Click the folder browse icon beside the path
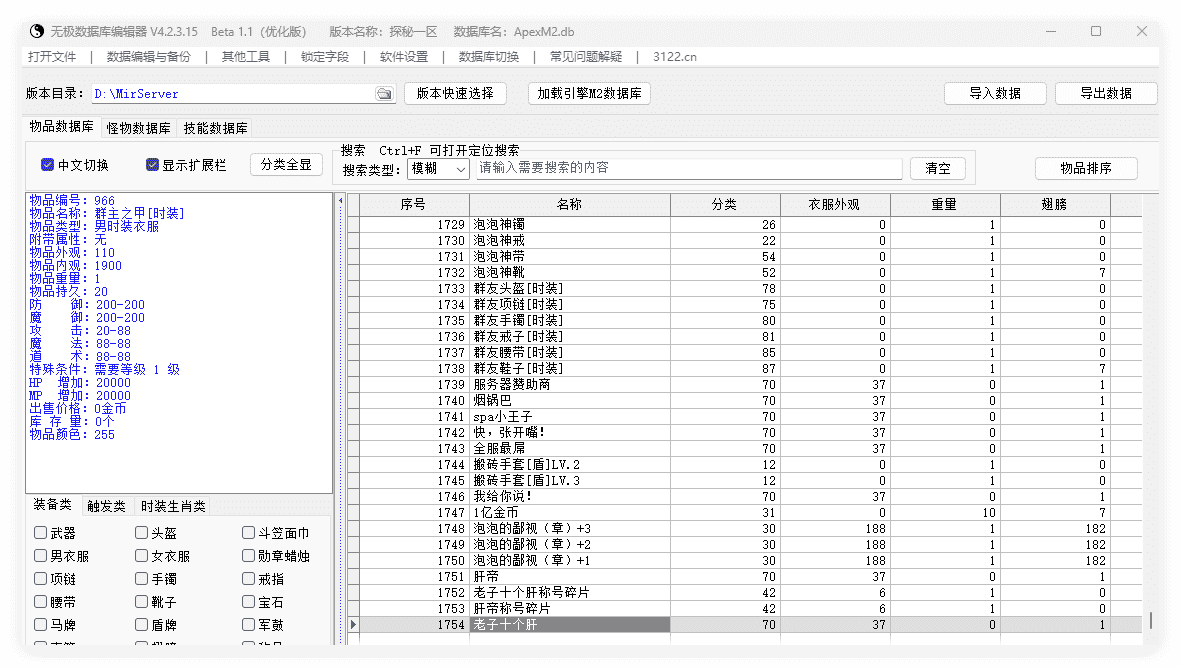The height and width of the screenshot is (667, 1181). click(384, 94)
